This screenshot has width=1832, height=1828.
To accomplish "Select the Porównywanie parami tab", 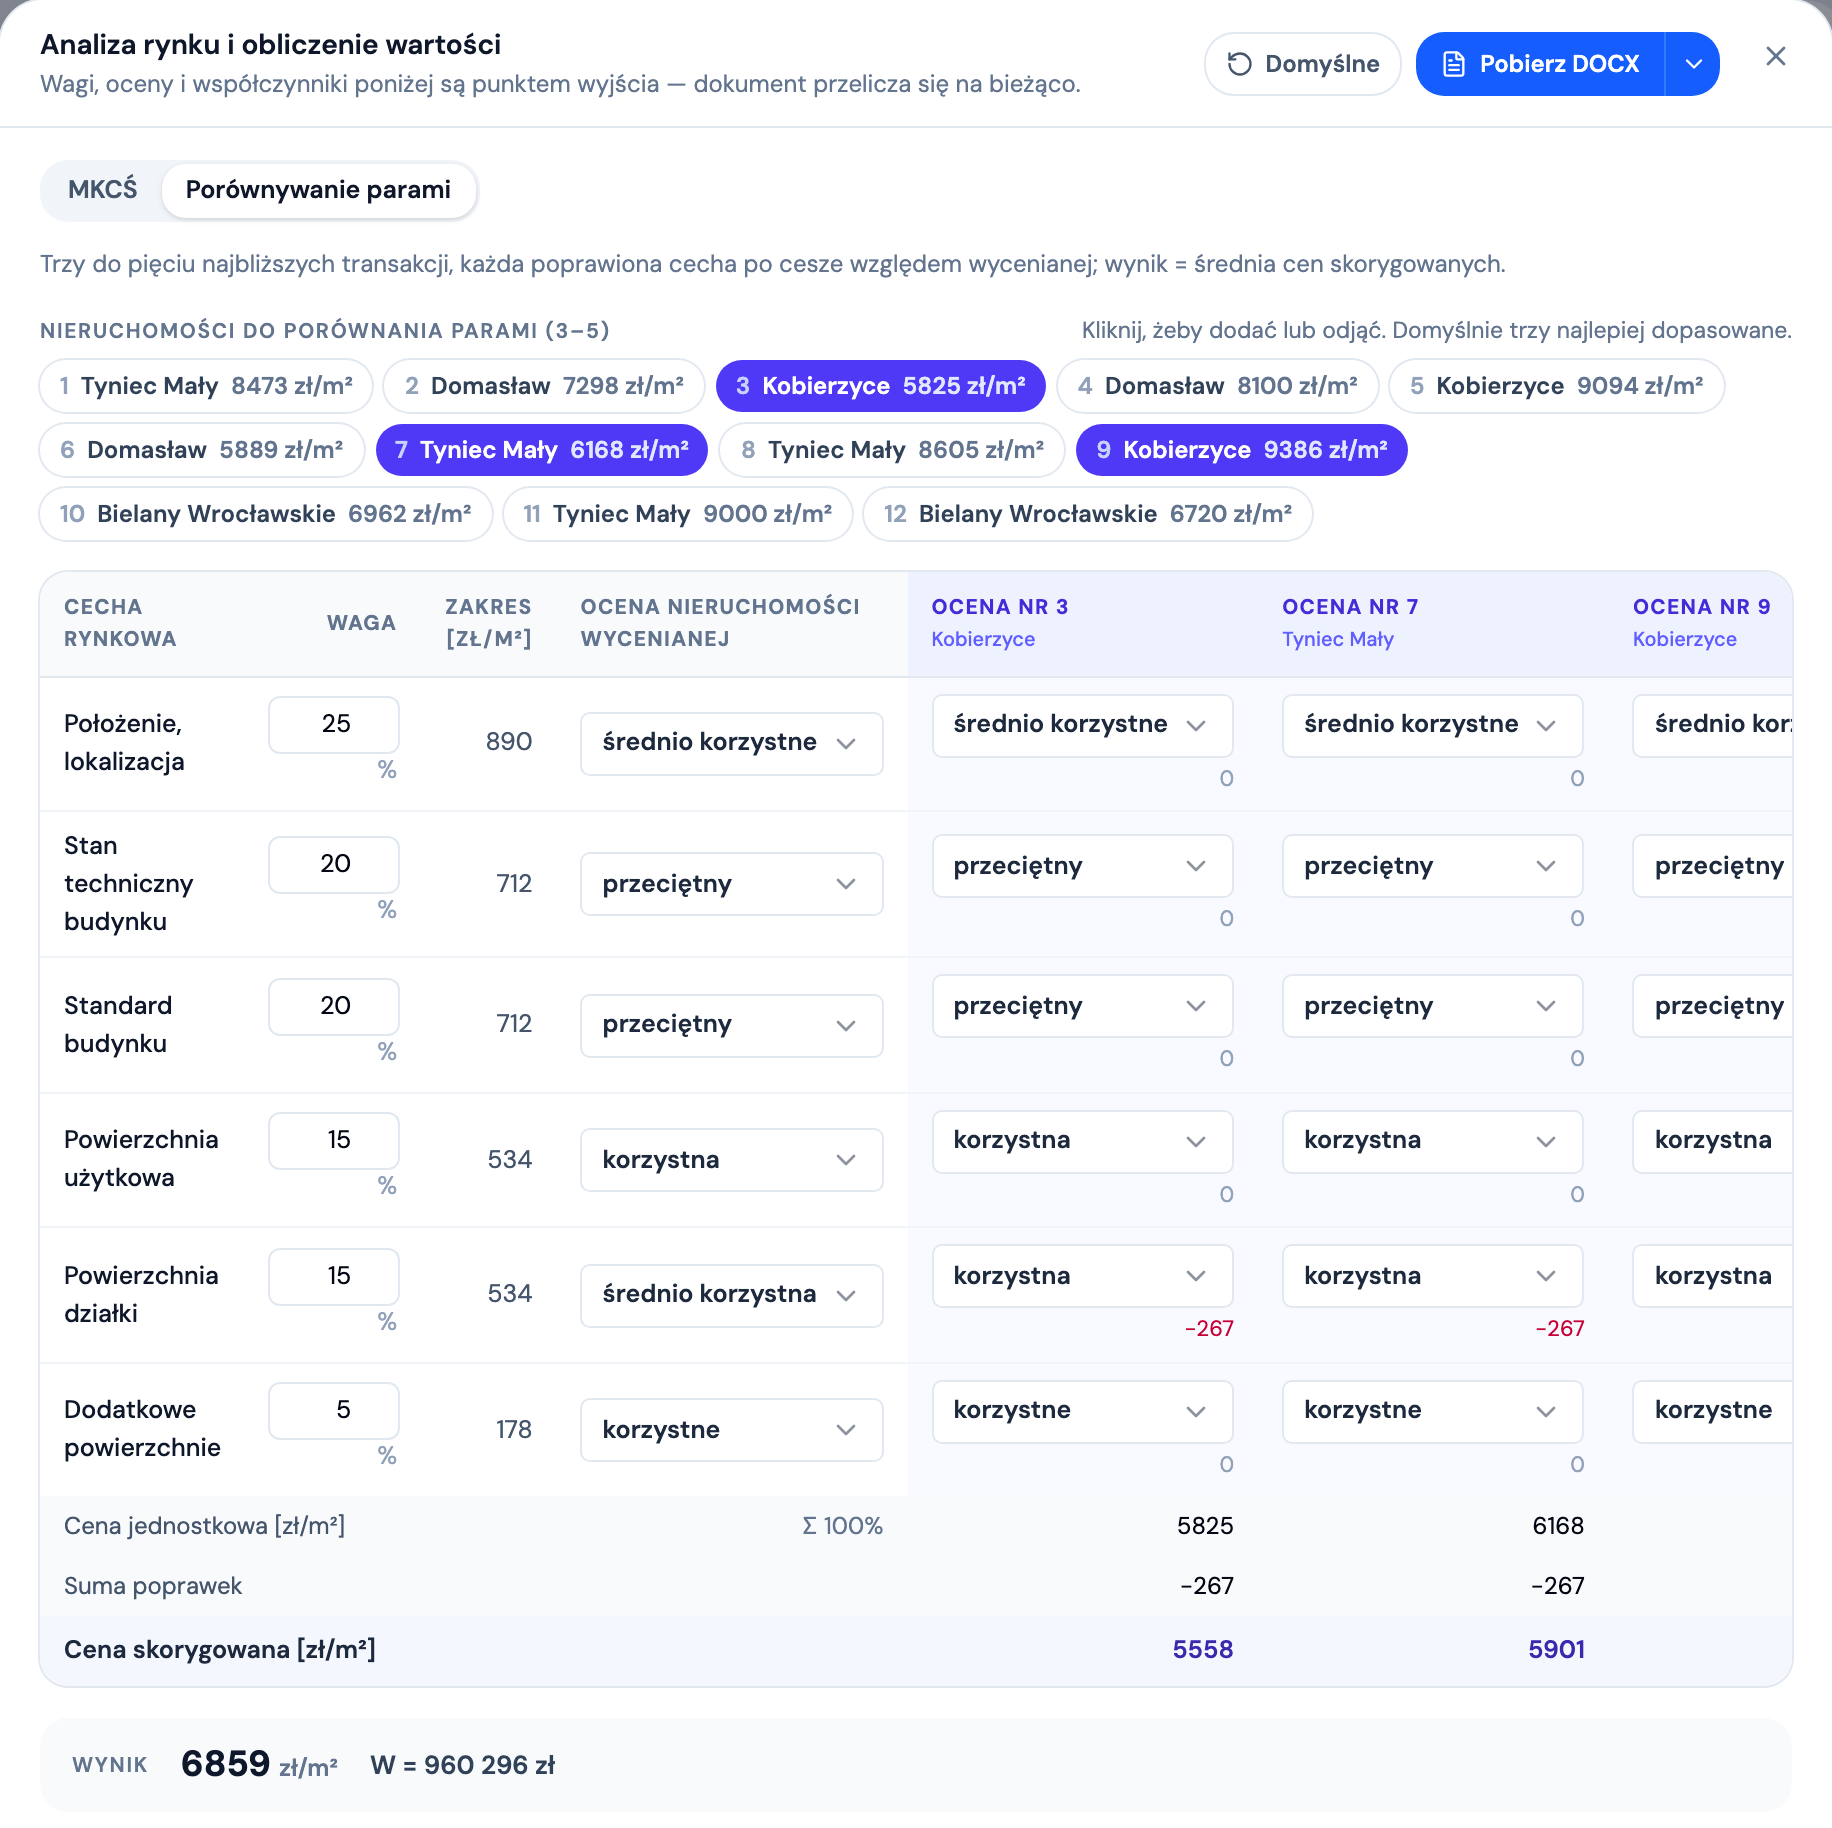I will click(x=318, y=190).
